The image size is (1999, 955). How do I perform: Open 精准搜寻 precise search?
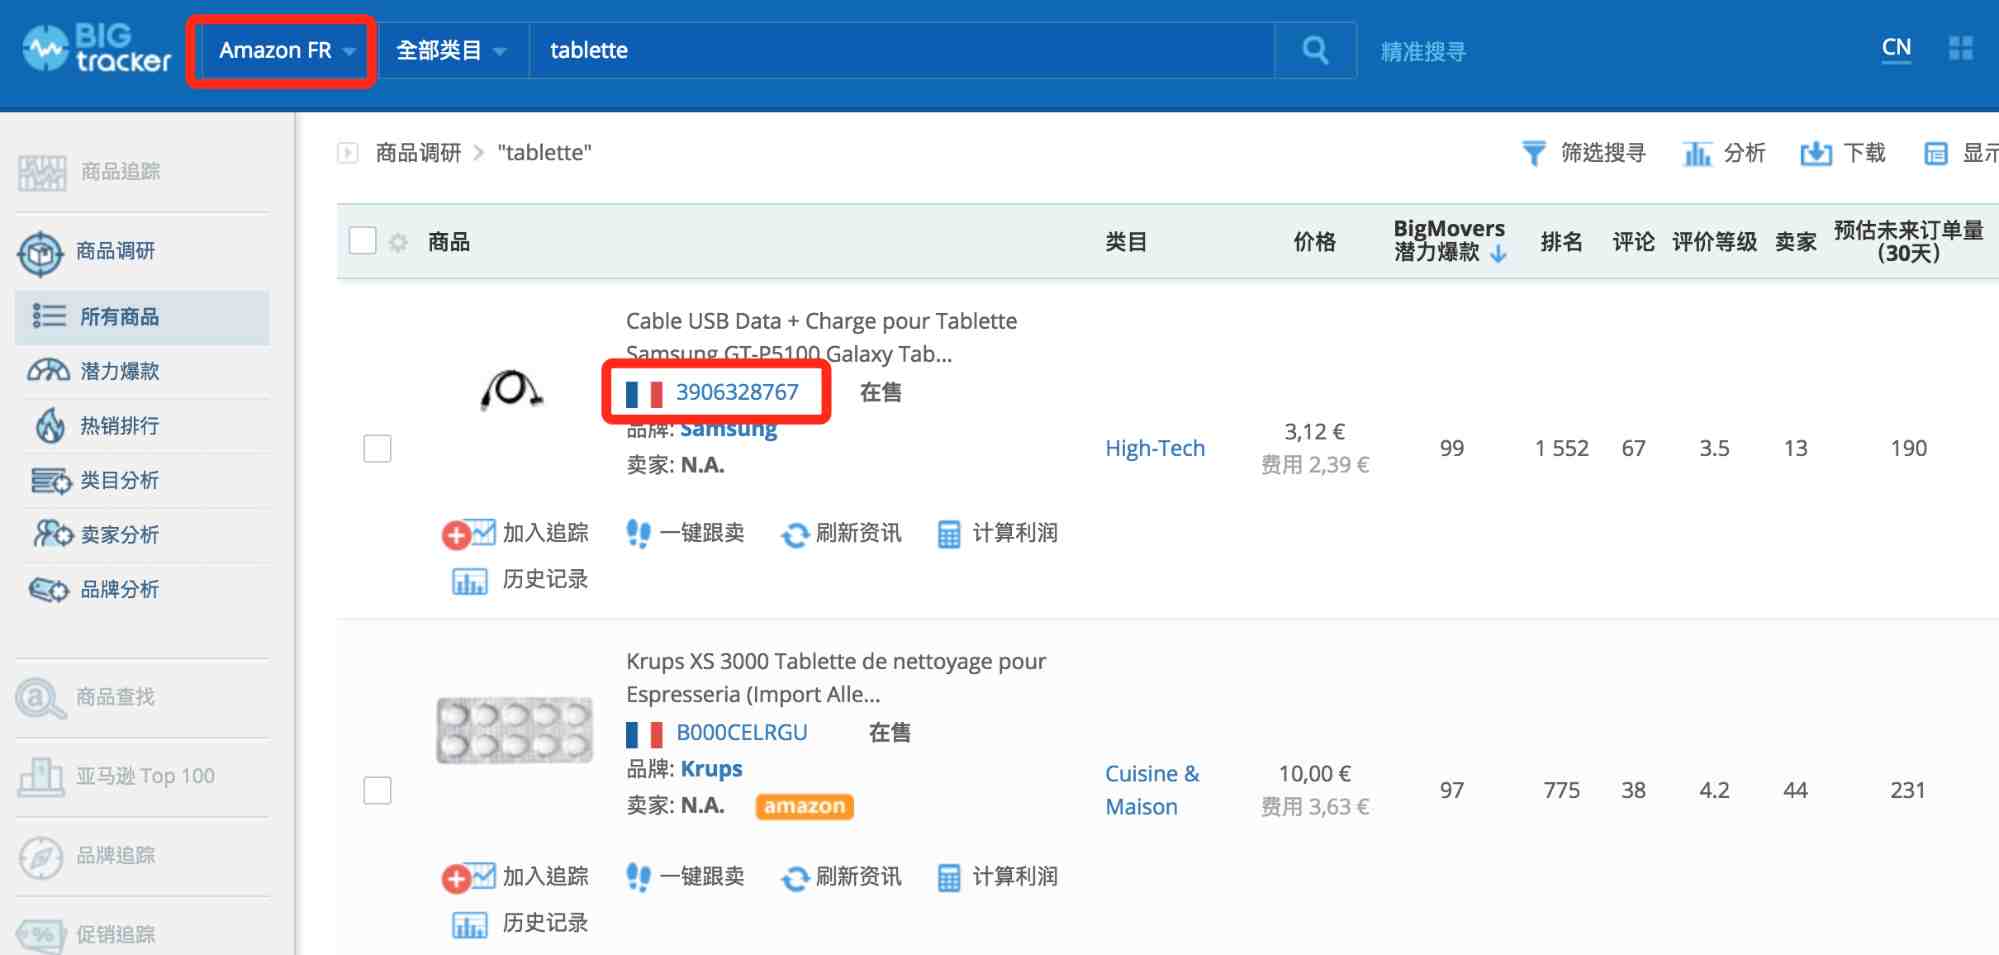[1422, 51]
